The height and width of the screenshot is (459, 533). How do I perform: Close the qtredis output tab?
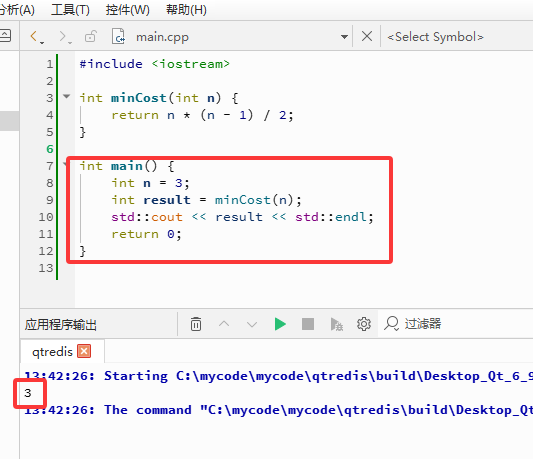point(84,351)
